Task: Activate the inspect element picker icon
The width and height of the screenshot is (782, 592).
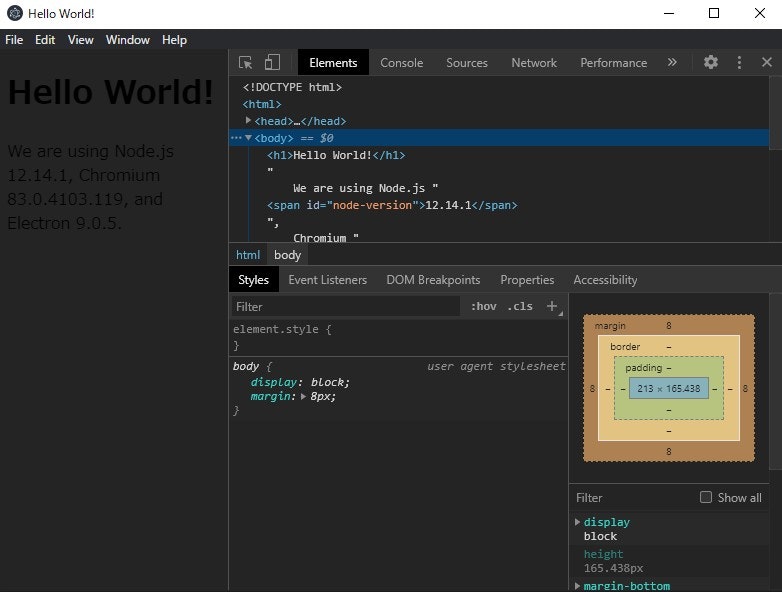Action: point(245,62)
